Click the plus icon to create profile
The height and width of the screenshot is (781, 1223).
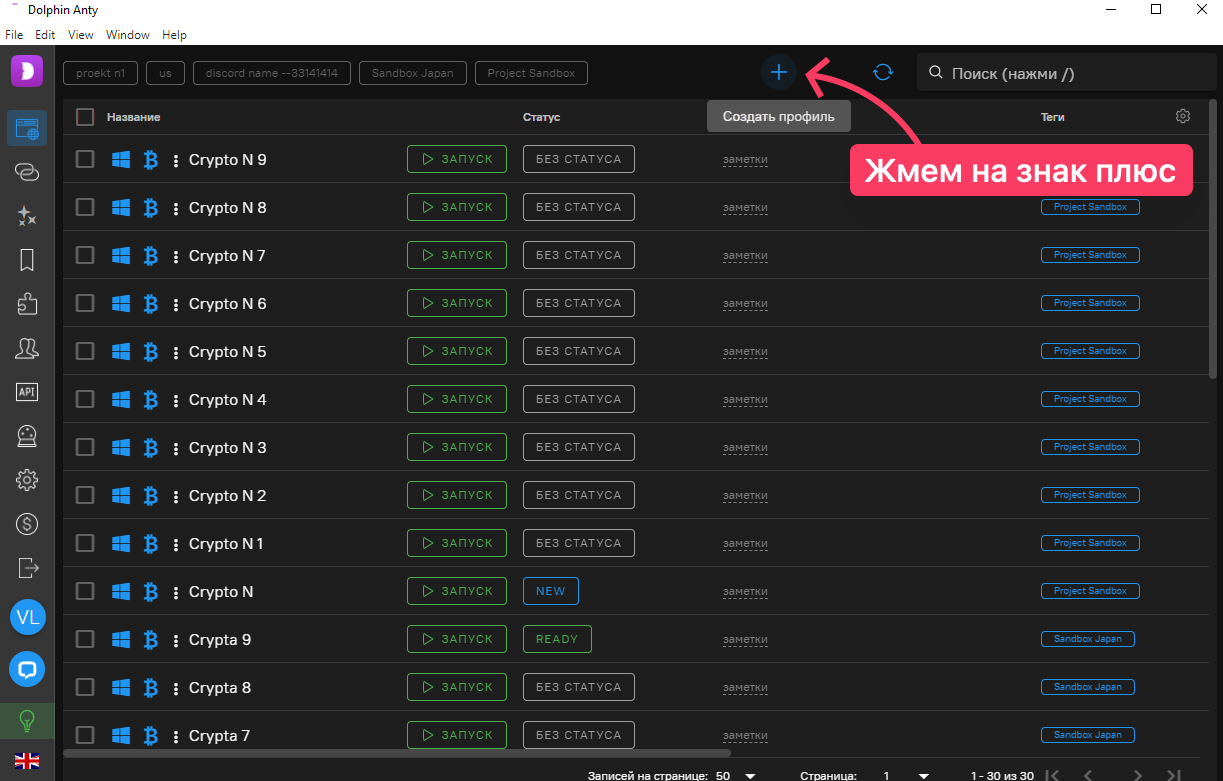(779, 72)
